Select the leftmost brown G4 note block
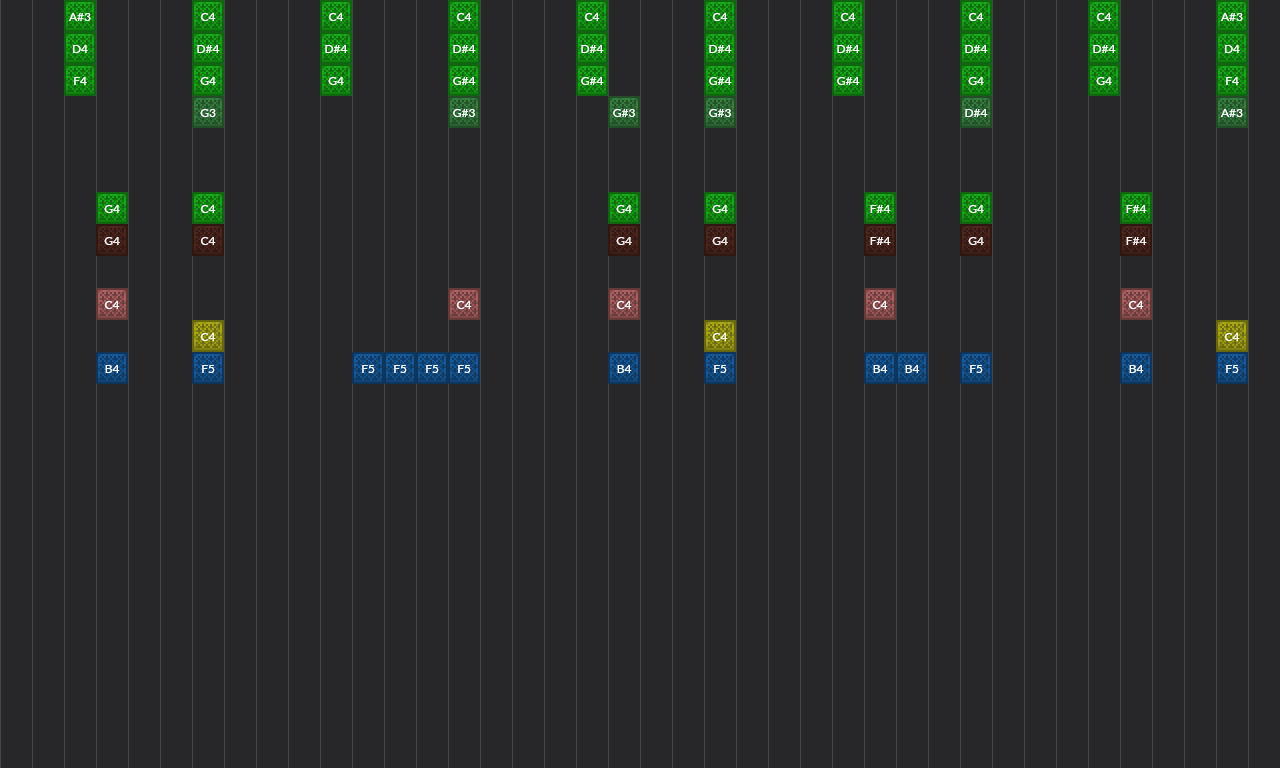Screen dimensions: 1280x768 tap(112, 241)
